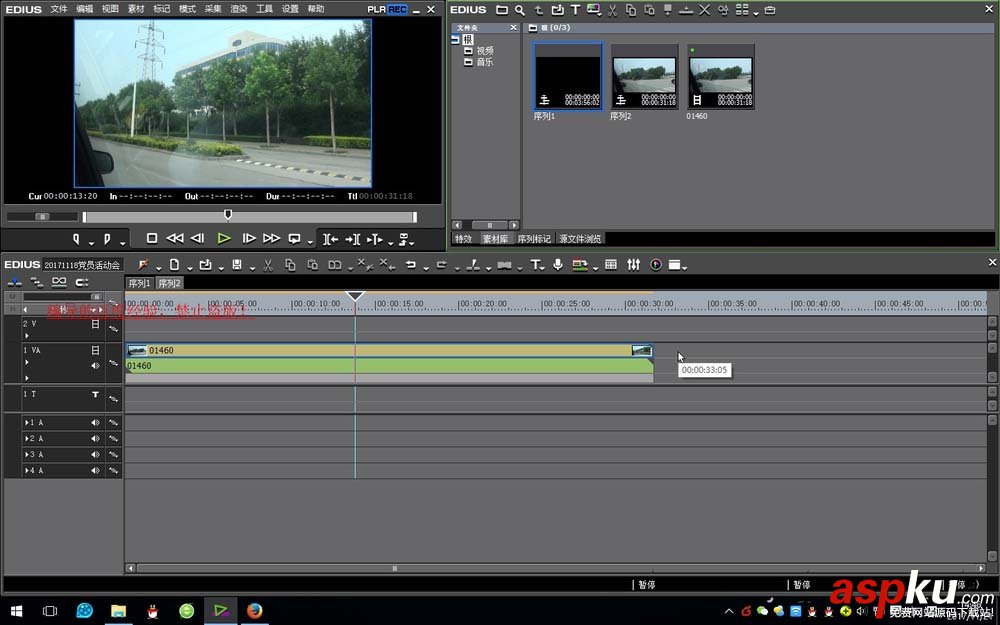Toggle title visibility on 1 T track
1000x625 pixels.
pyautogui.click(x=95, y=395)
